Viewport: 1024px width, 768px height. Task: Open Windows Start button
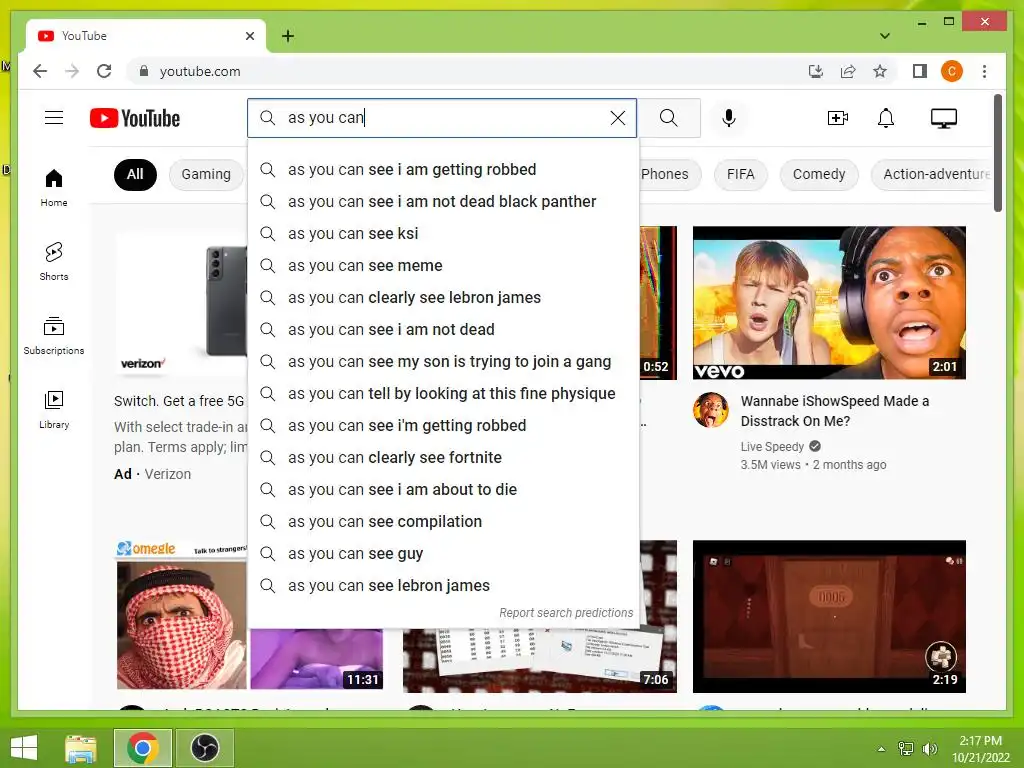coord(24,748)
